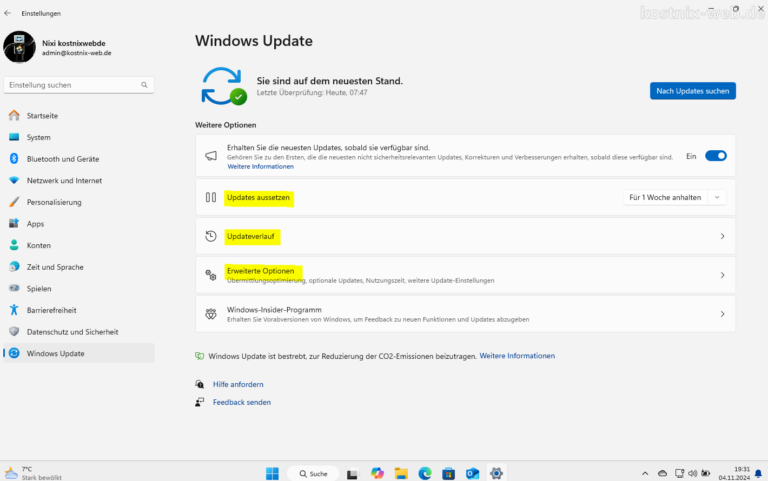This screenshot has width=768, height=481.
Task: Click the Hilfe anfordern link
Action: pyautogui.click(x=238, y=384)
